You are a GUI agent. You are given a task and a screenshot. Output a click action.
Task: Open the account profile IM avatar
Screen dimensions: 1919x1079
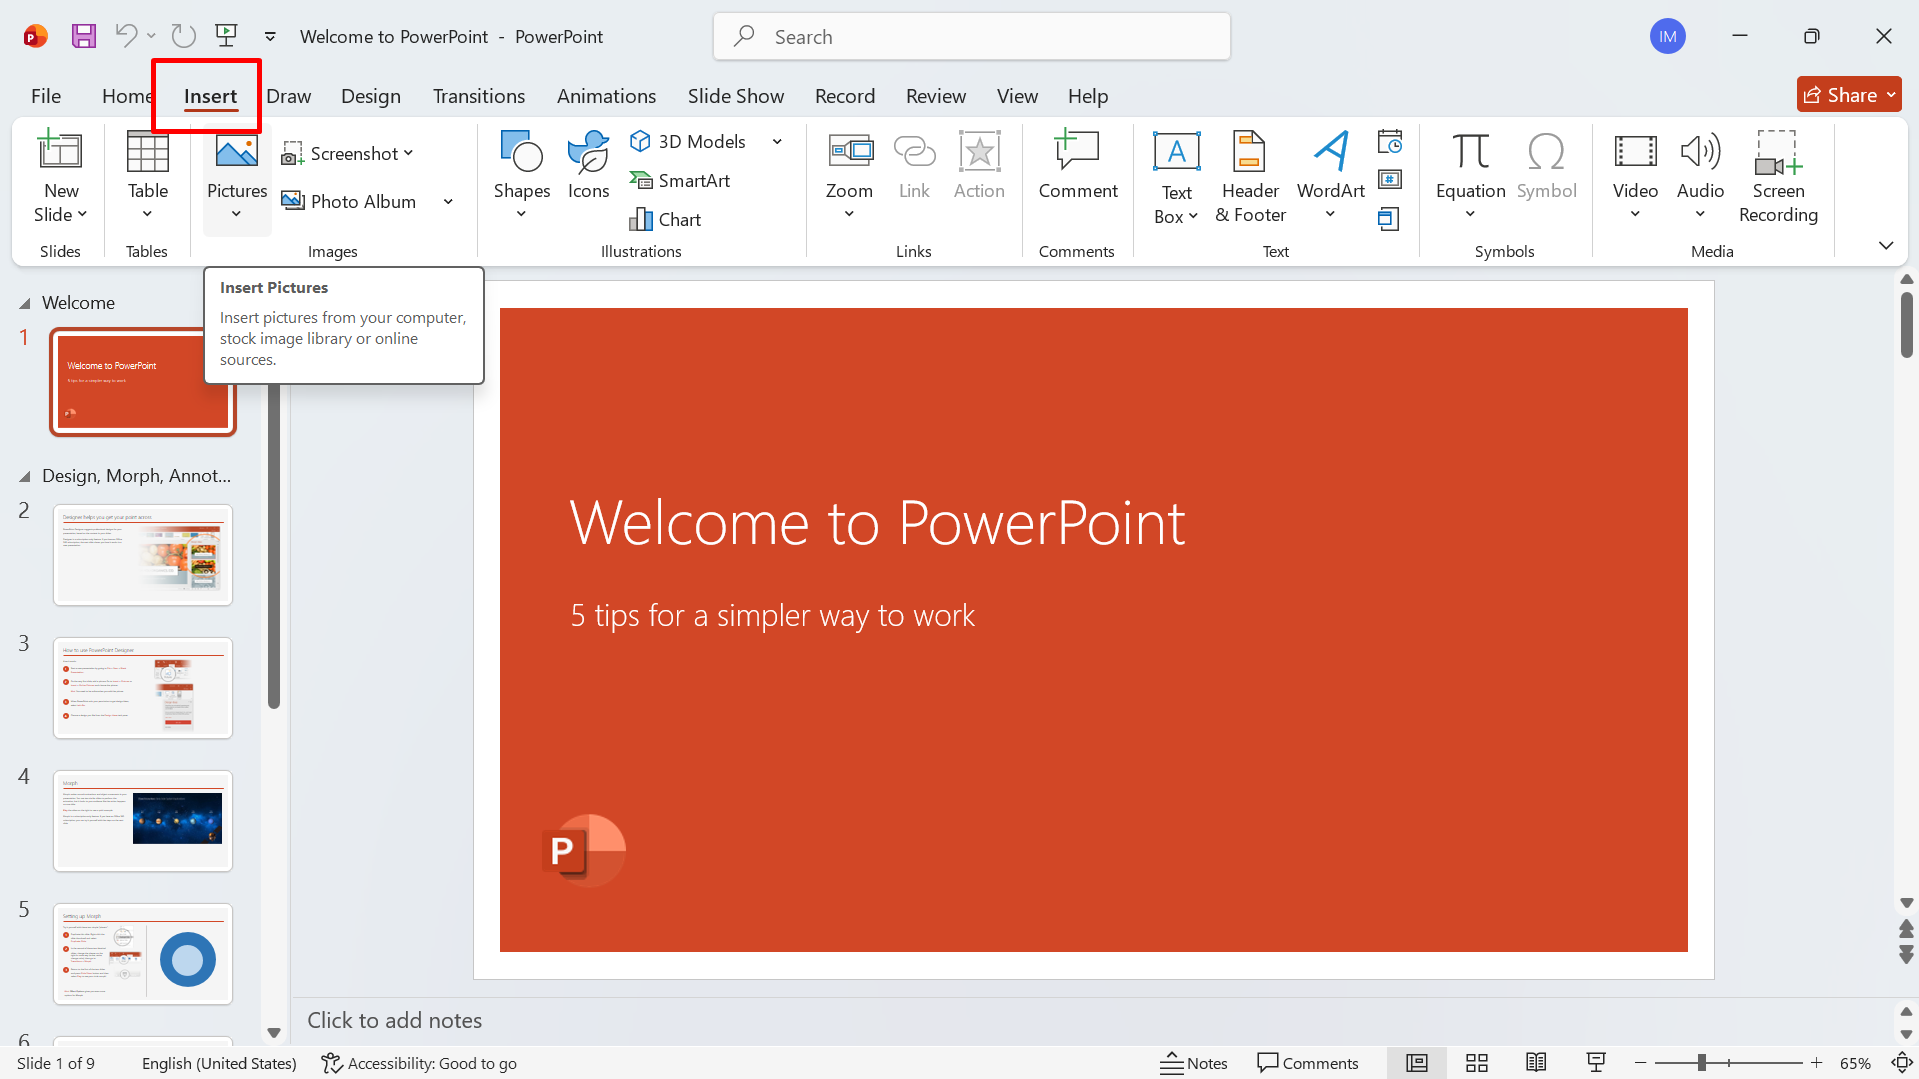pyautogui.click(x=1667, y=37)
